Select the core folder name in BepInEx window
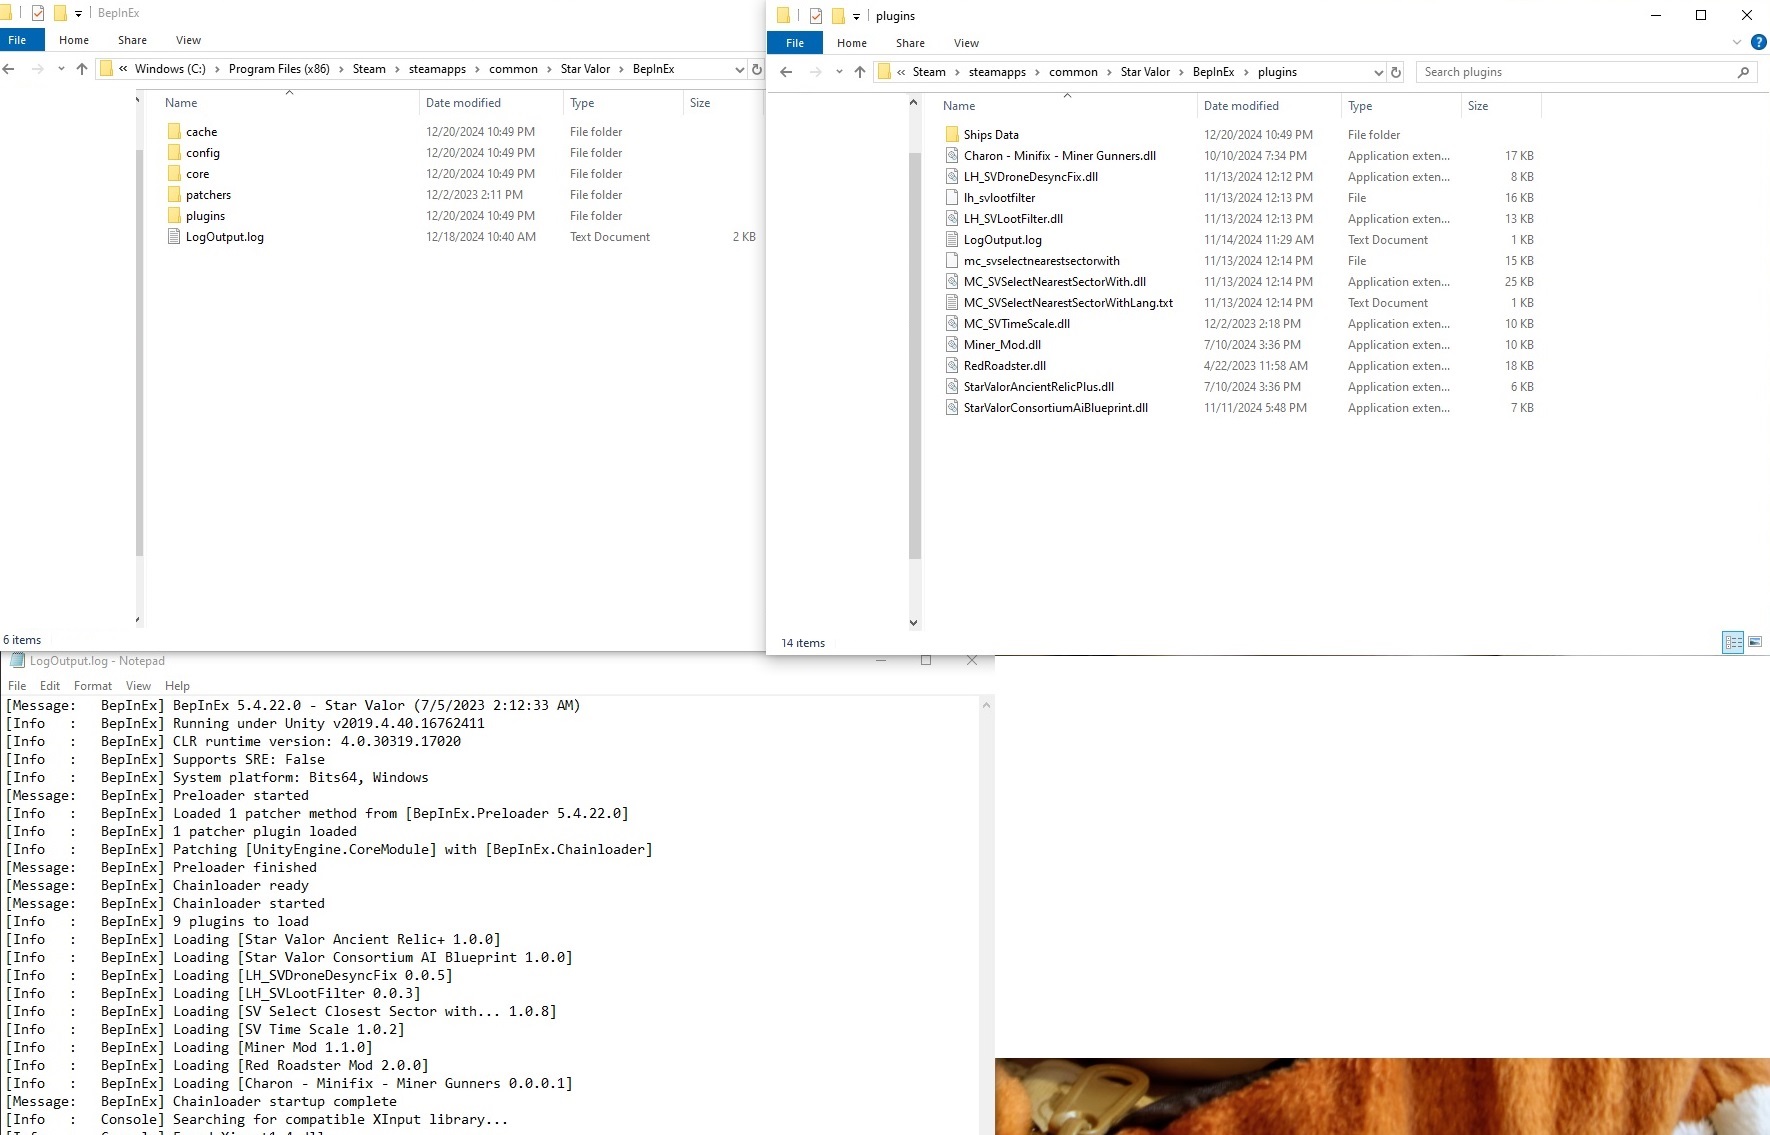 198,174
